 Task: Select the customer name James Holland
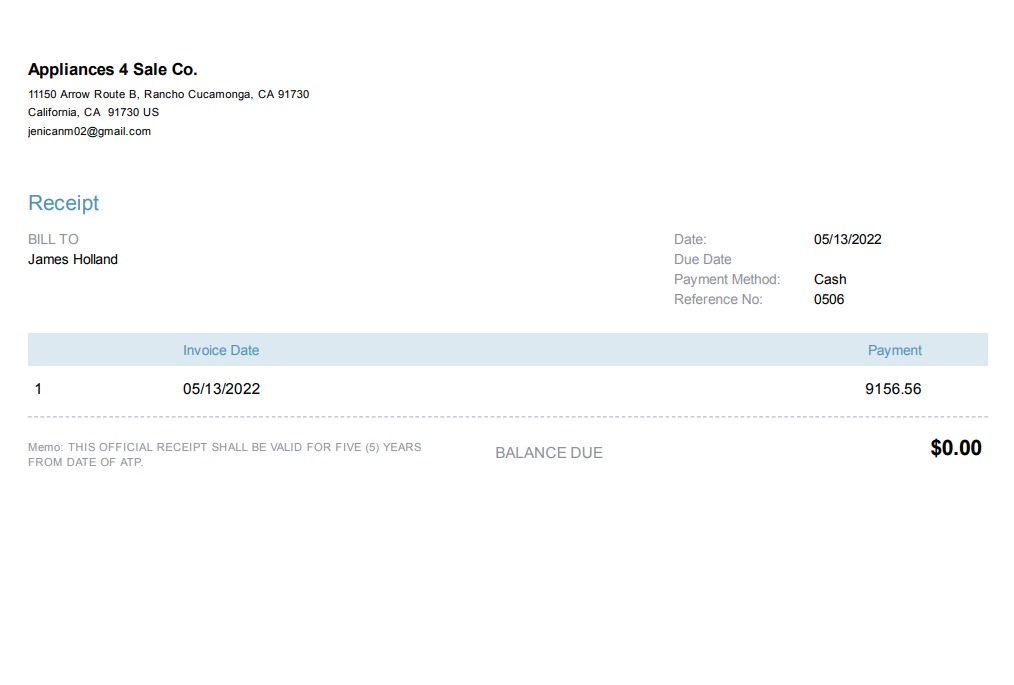[x=72, y=259]
